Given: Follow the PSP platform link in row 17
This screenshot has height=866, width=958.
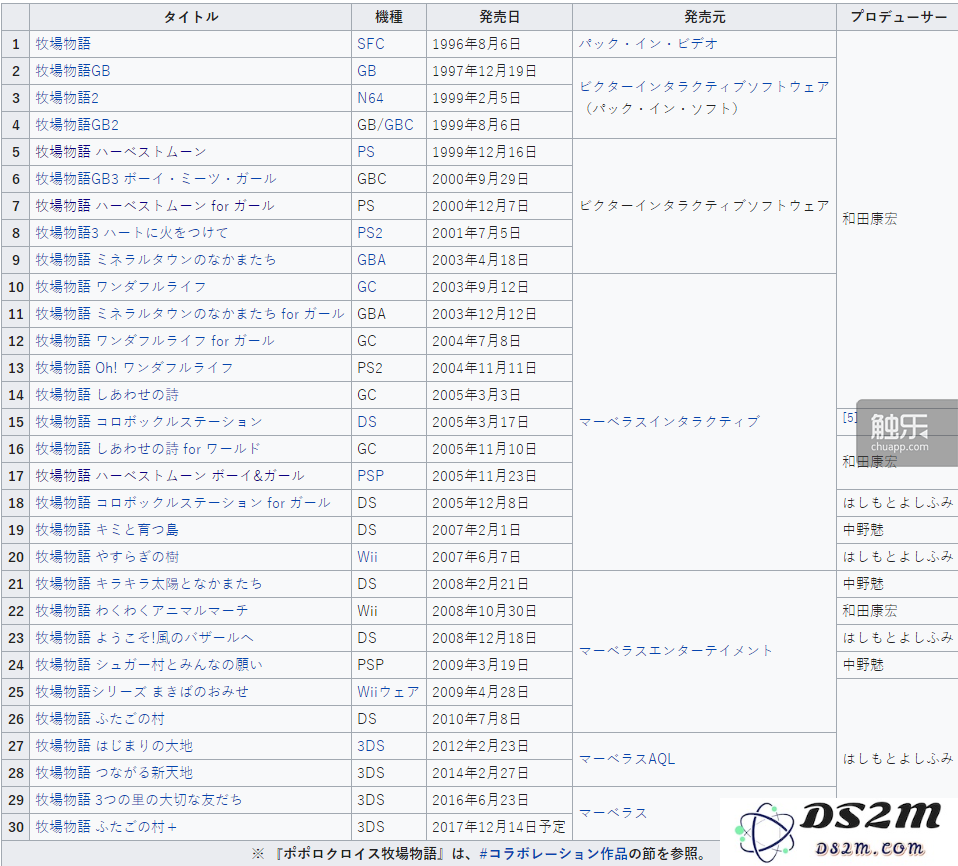Looking at the screenshot, I should pyautogui.click(x=371, y=475).
